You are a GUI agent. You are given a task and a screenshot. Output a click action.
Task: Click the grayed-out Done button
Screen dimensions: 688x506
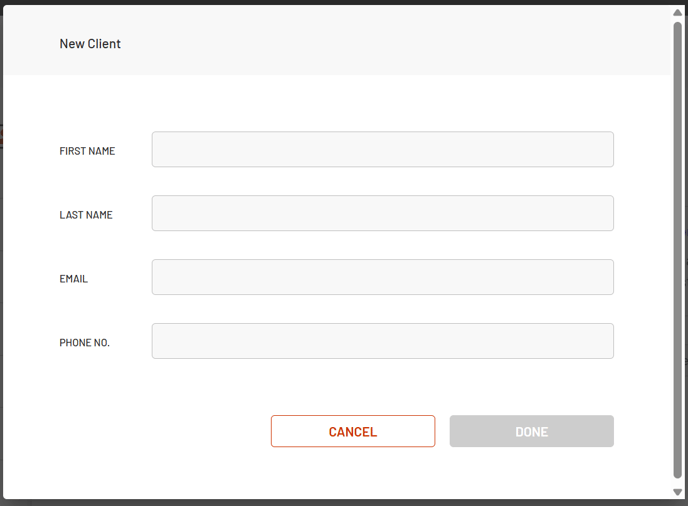pyautogui.click(x=531, y=431)
